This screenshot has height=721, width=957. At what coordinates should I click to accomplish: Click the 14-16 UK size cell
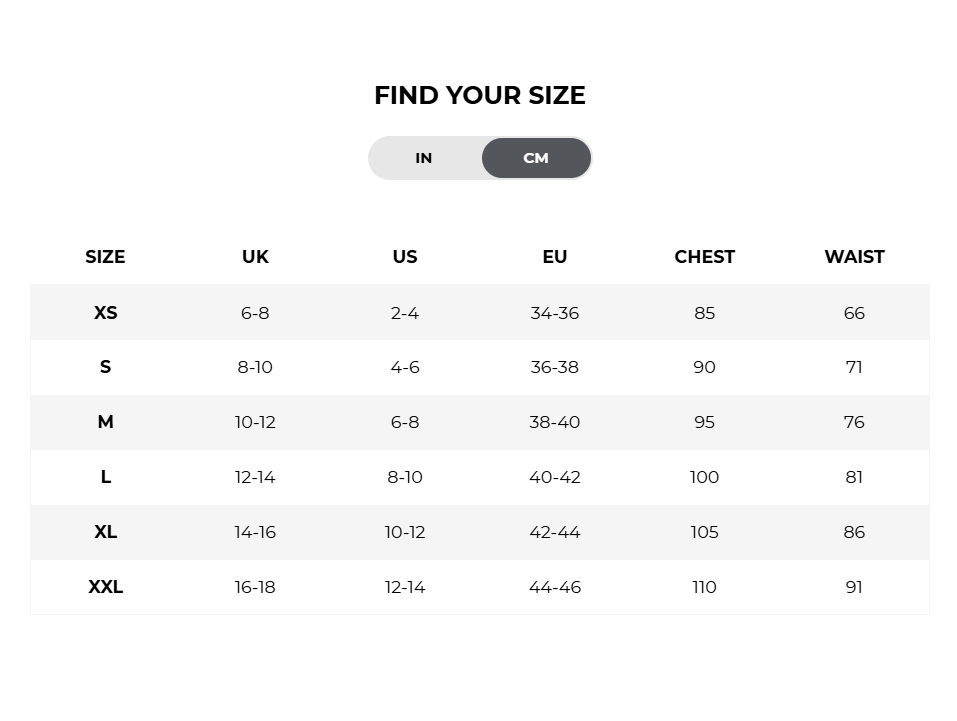(255, 532)
